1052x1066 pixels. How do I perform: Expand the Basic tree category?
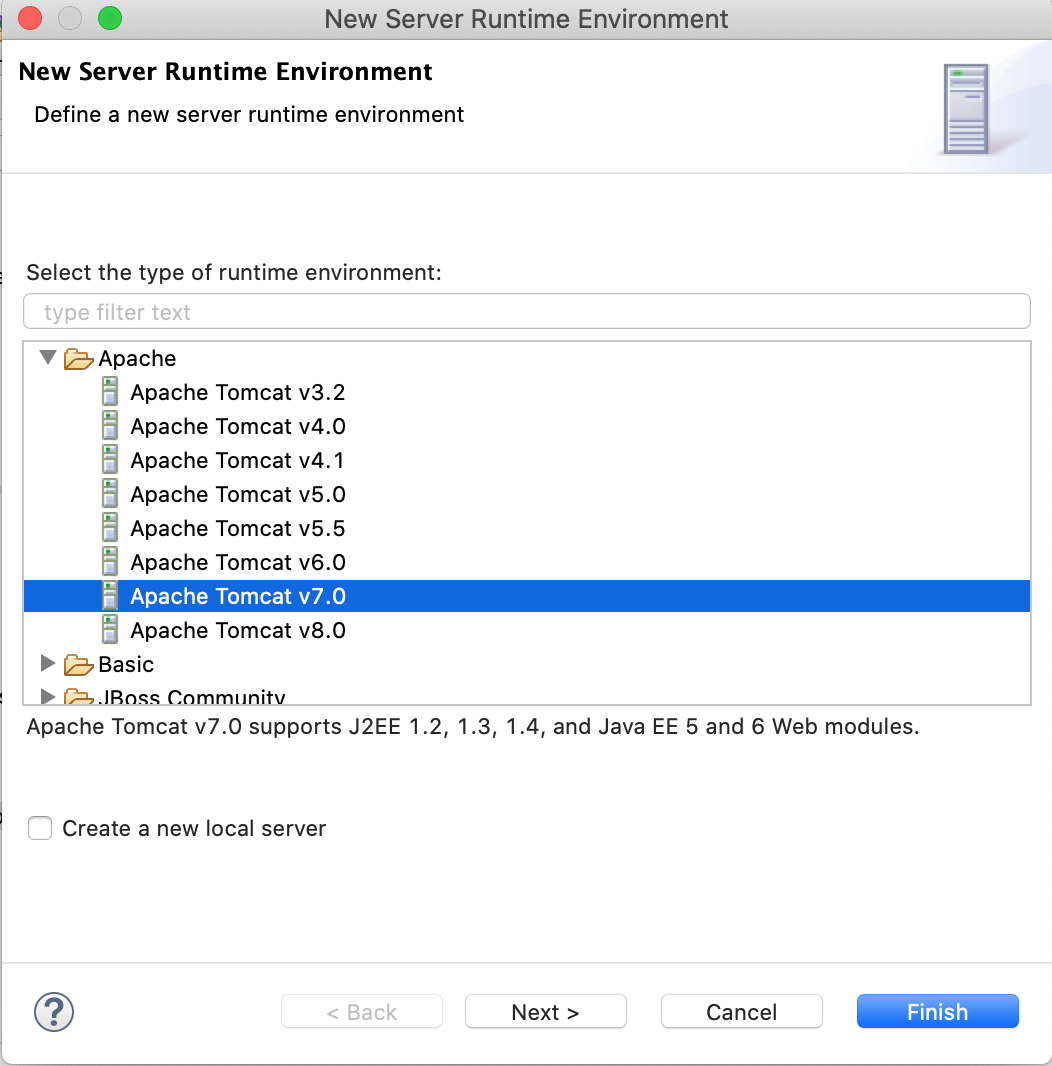(48, 663)
